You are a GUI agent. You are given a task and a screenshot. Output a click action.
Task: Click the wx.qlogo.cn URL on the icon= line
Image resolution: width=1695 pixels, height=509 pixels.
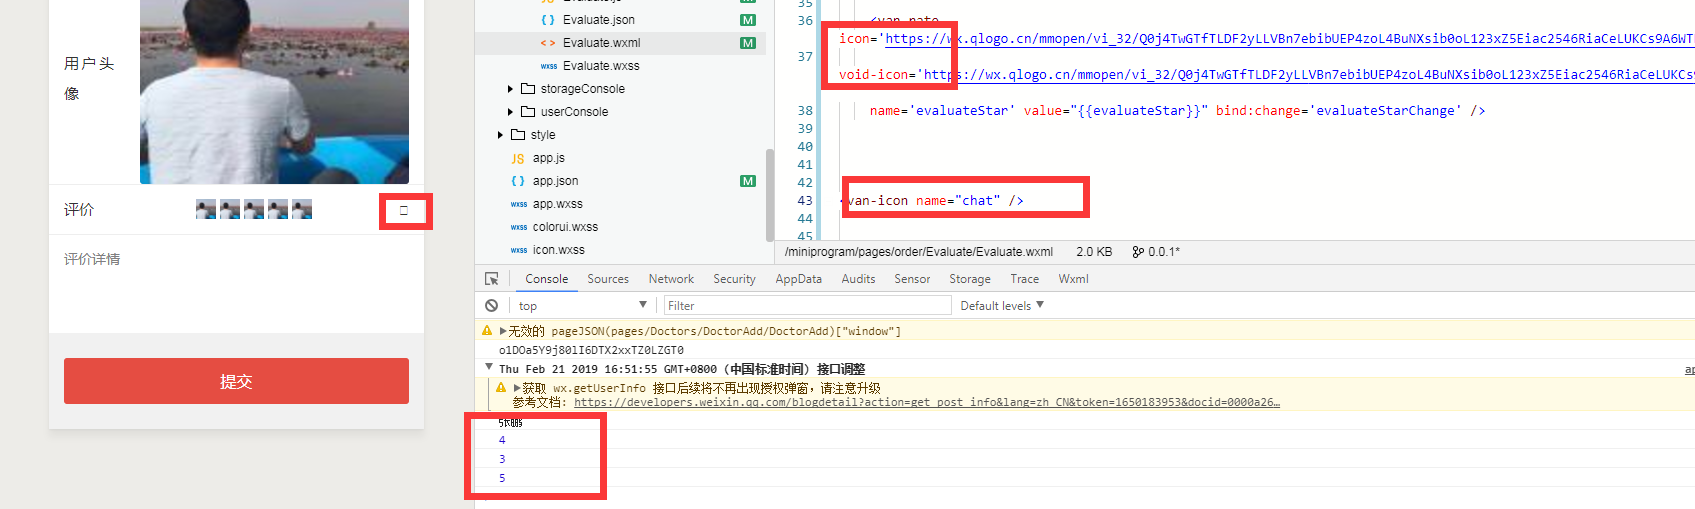[1289, 38]
